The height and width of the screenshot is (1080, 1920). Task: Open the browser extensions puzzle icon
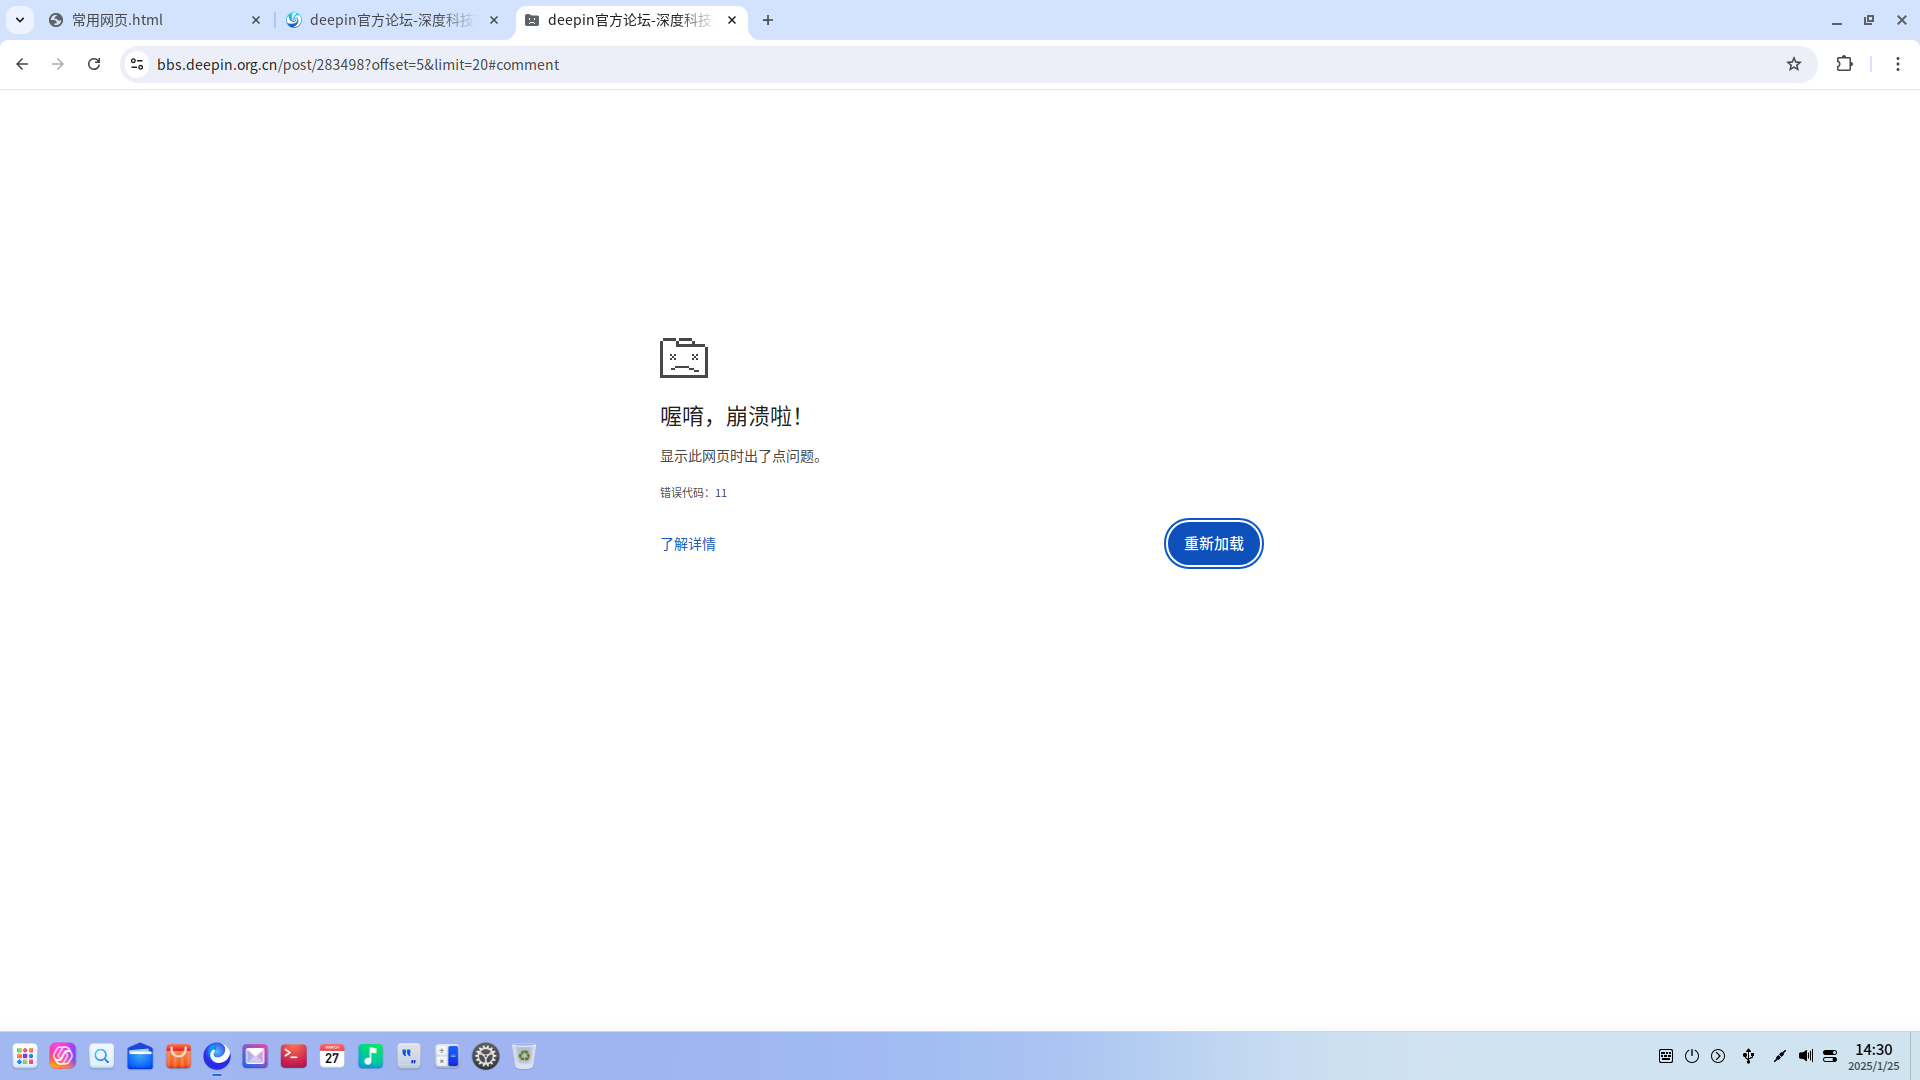coord(1845,64)
